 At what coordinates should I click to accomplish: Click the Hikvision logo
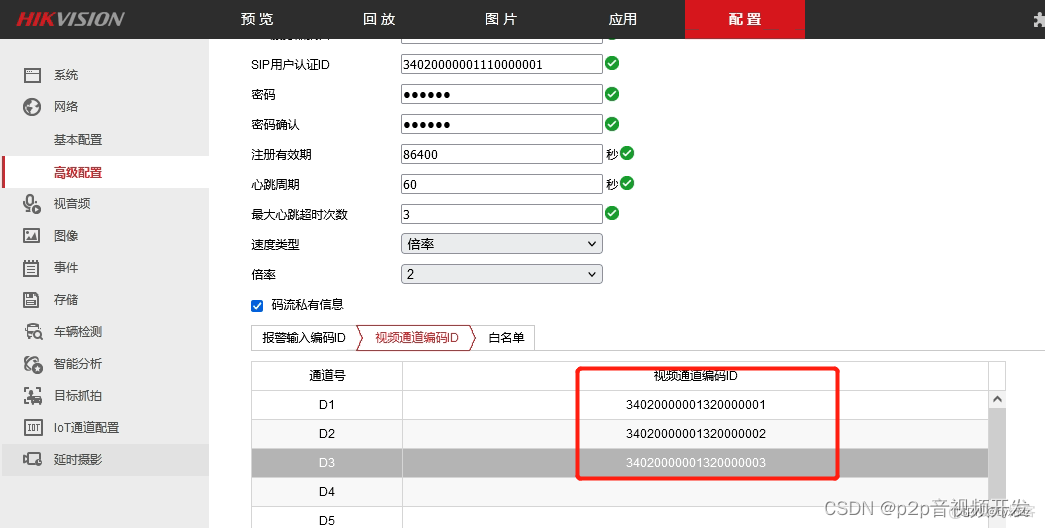click(70, 19)
